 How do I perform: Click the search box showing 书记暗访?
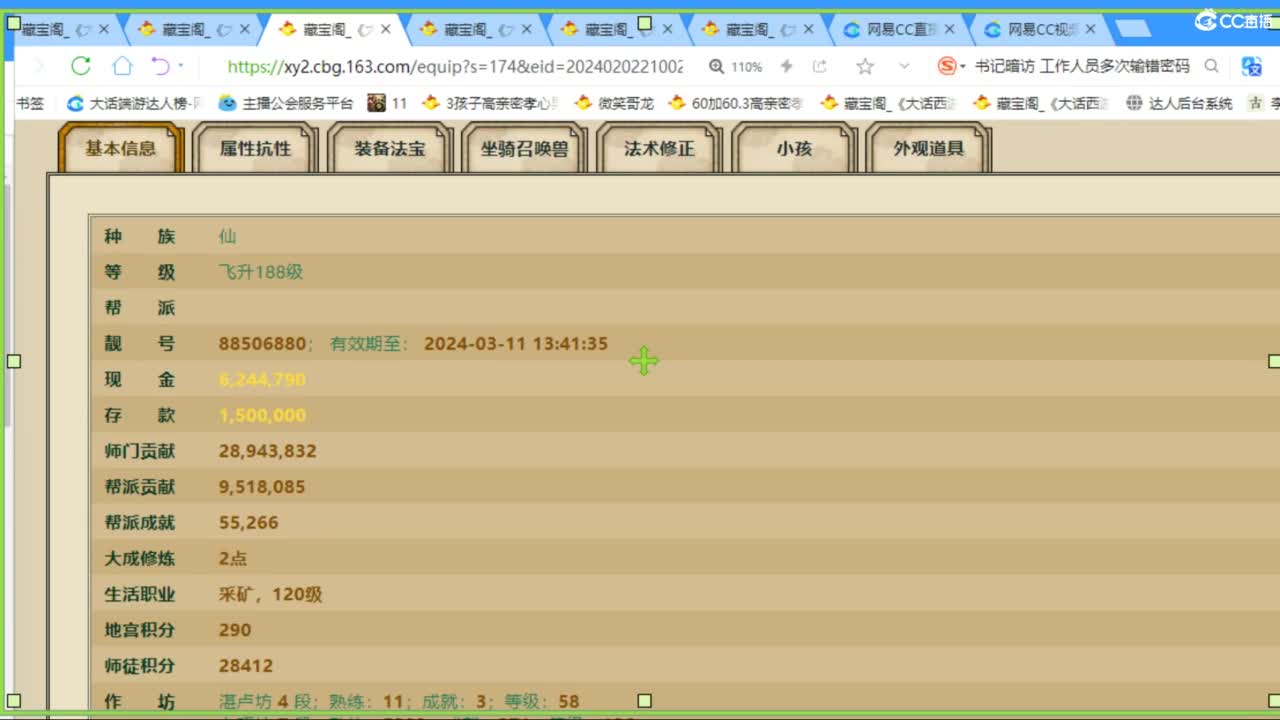pyautogui.click(x=1082, y=66)
